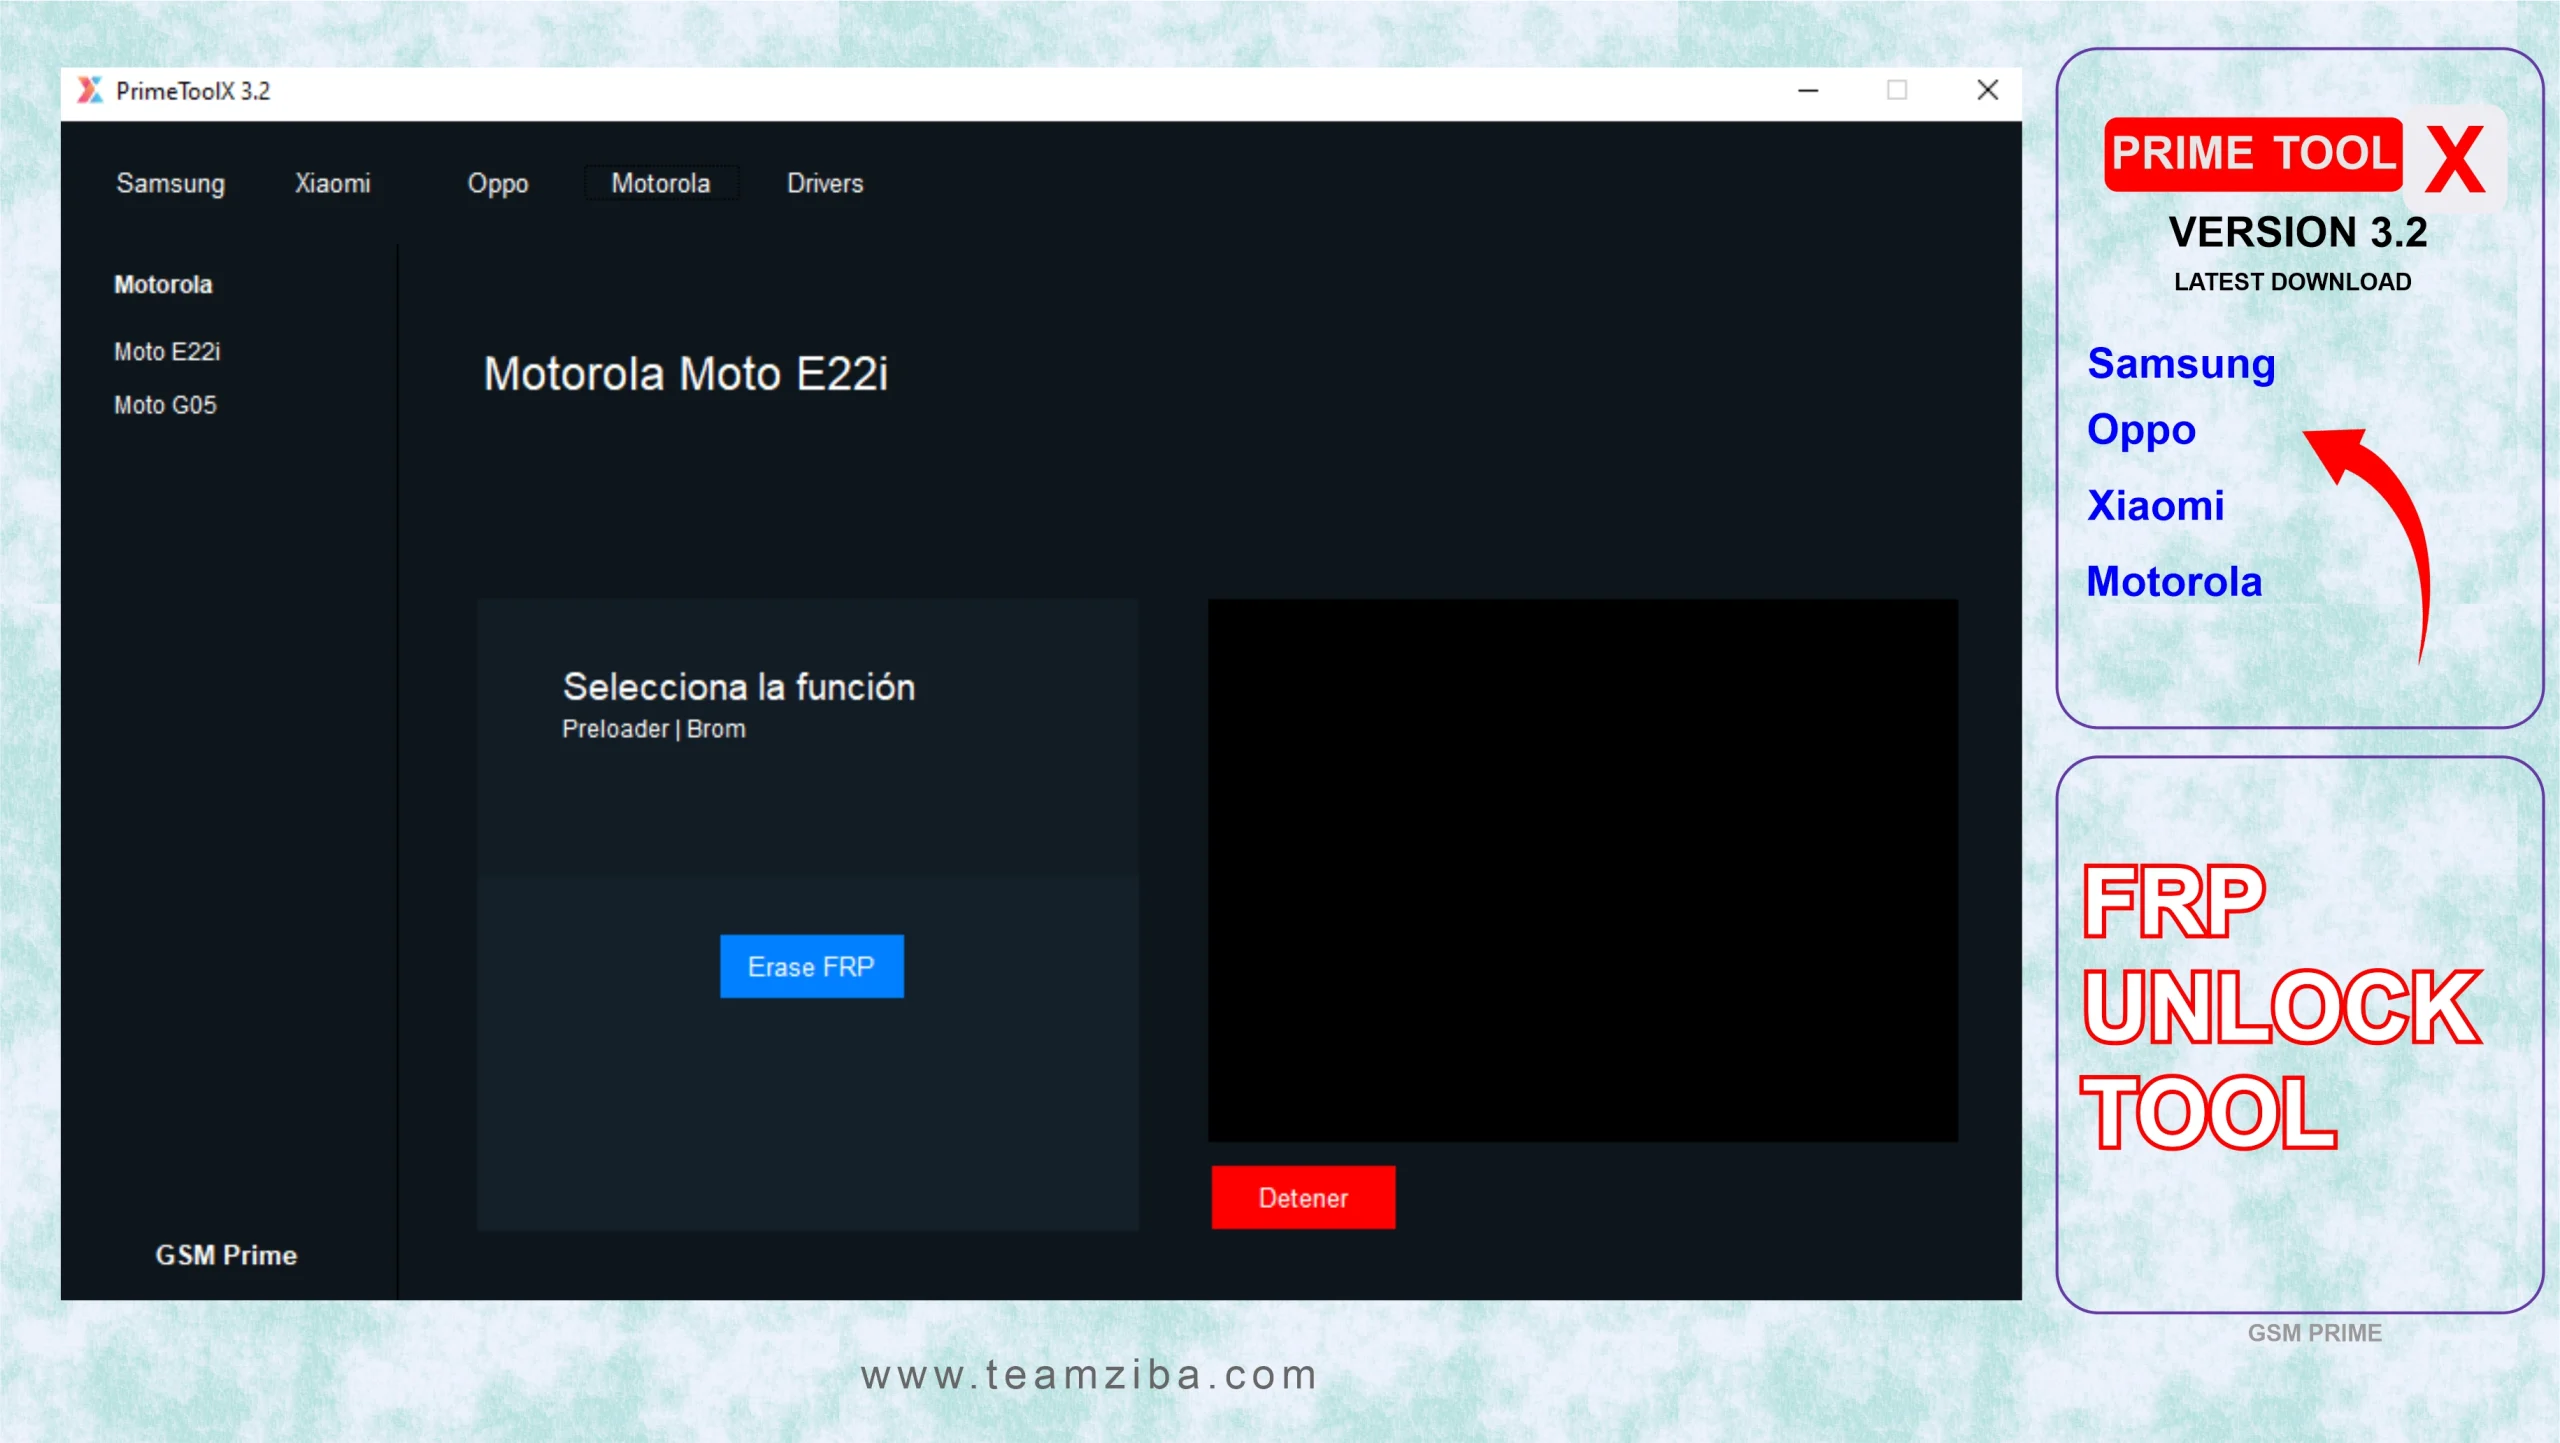Open the Drivers tab

click(825, 184)
